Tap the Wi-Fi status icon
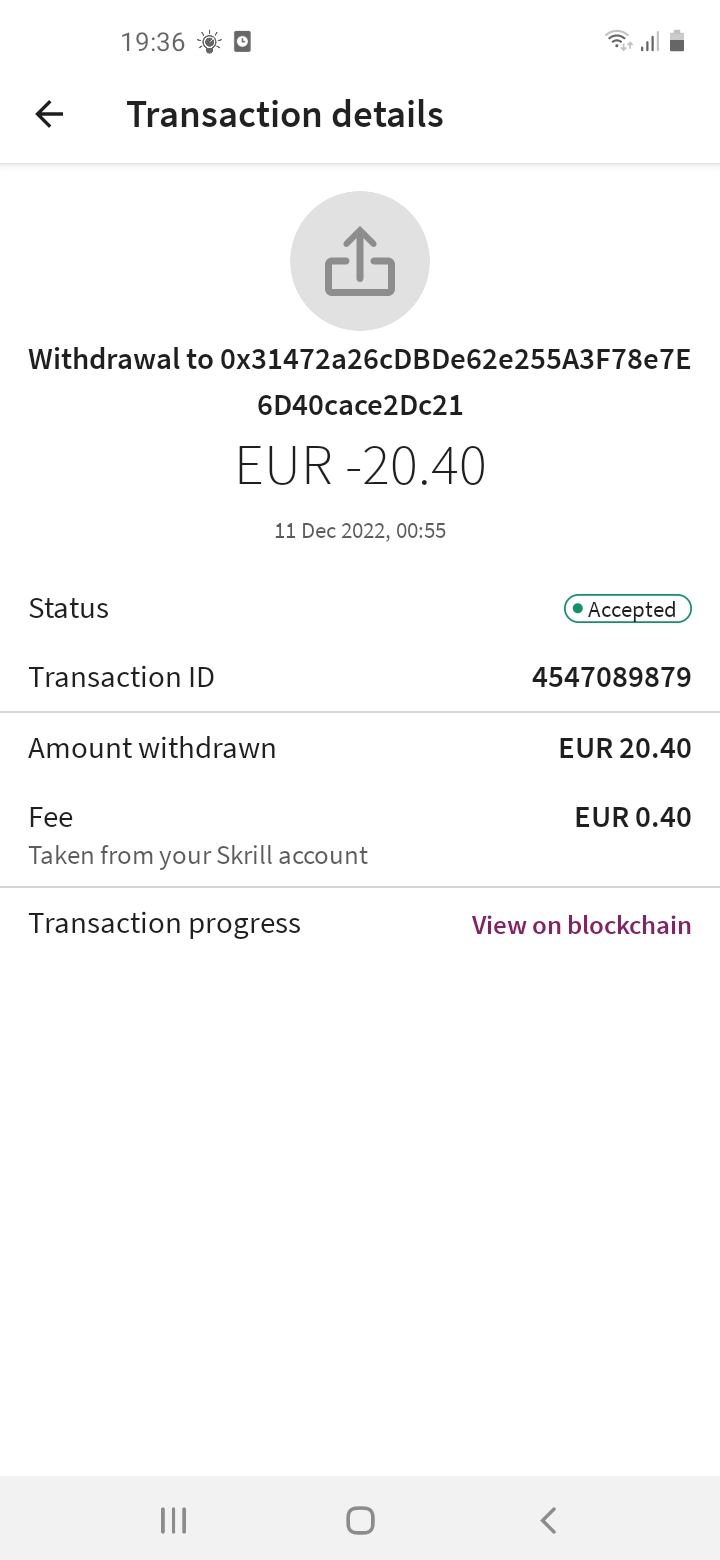 click(618, 41)
